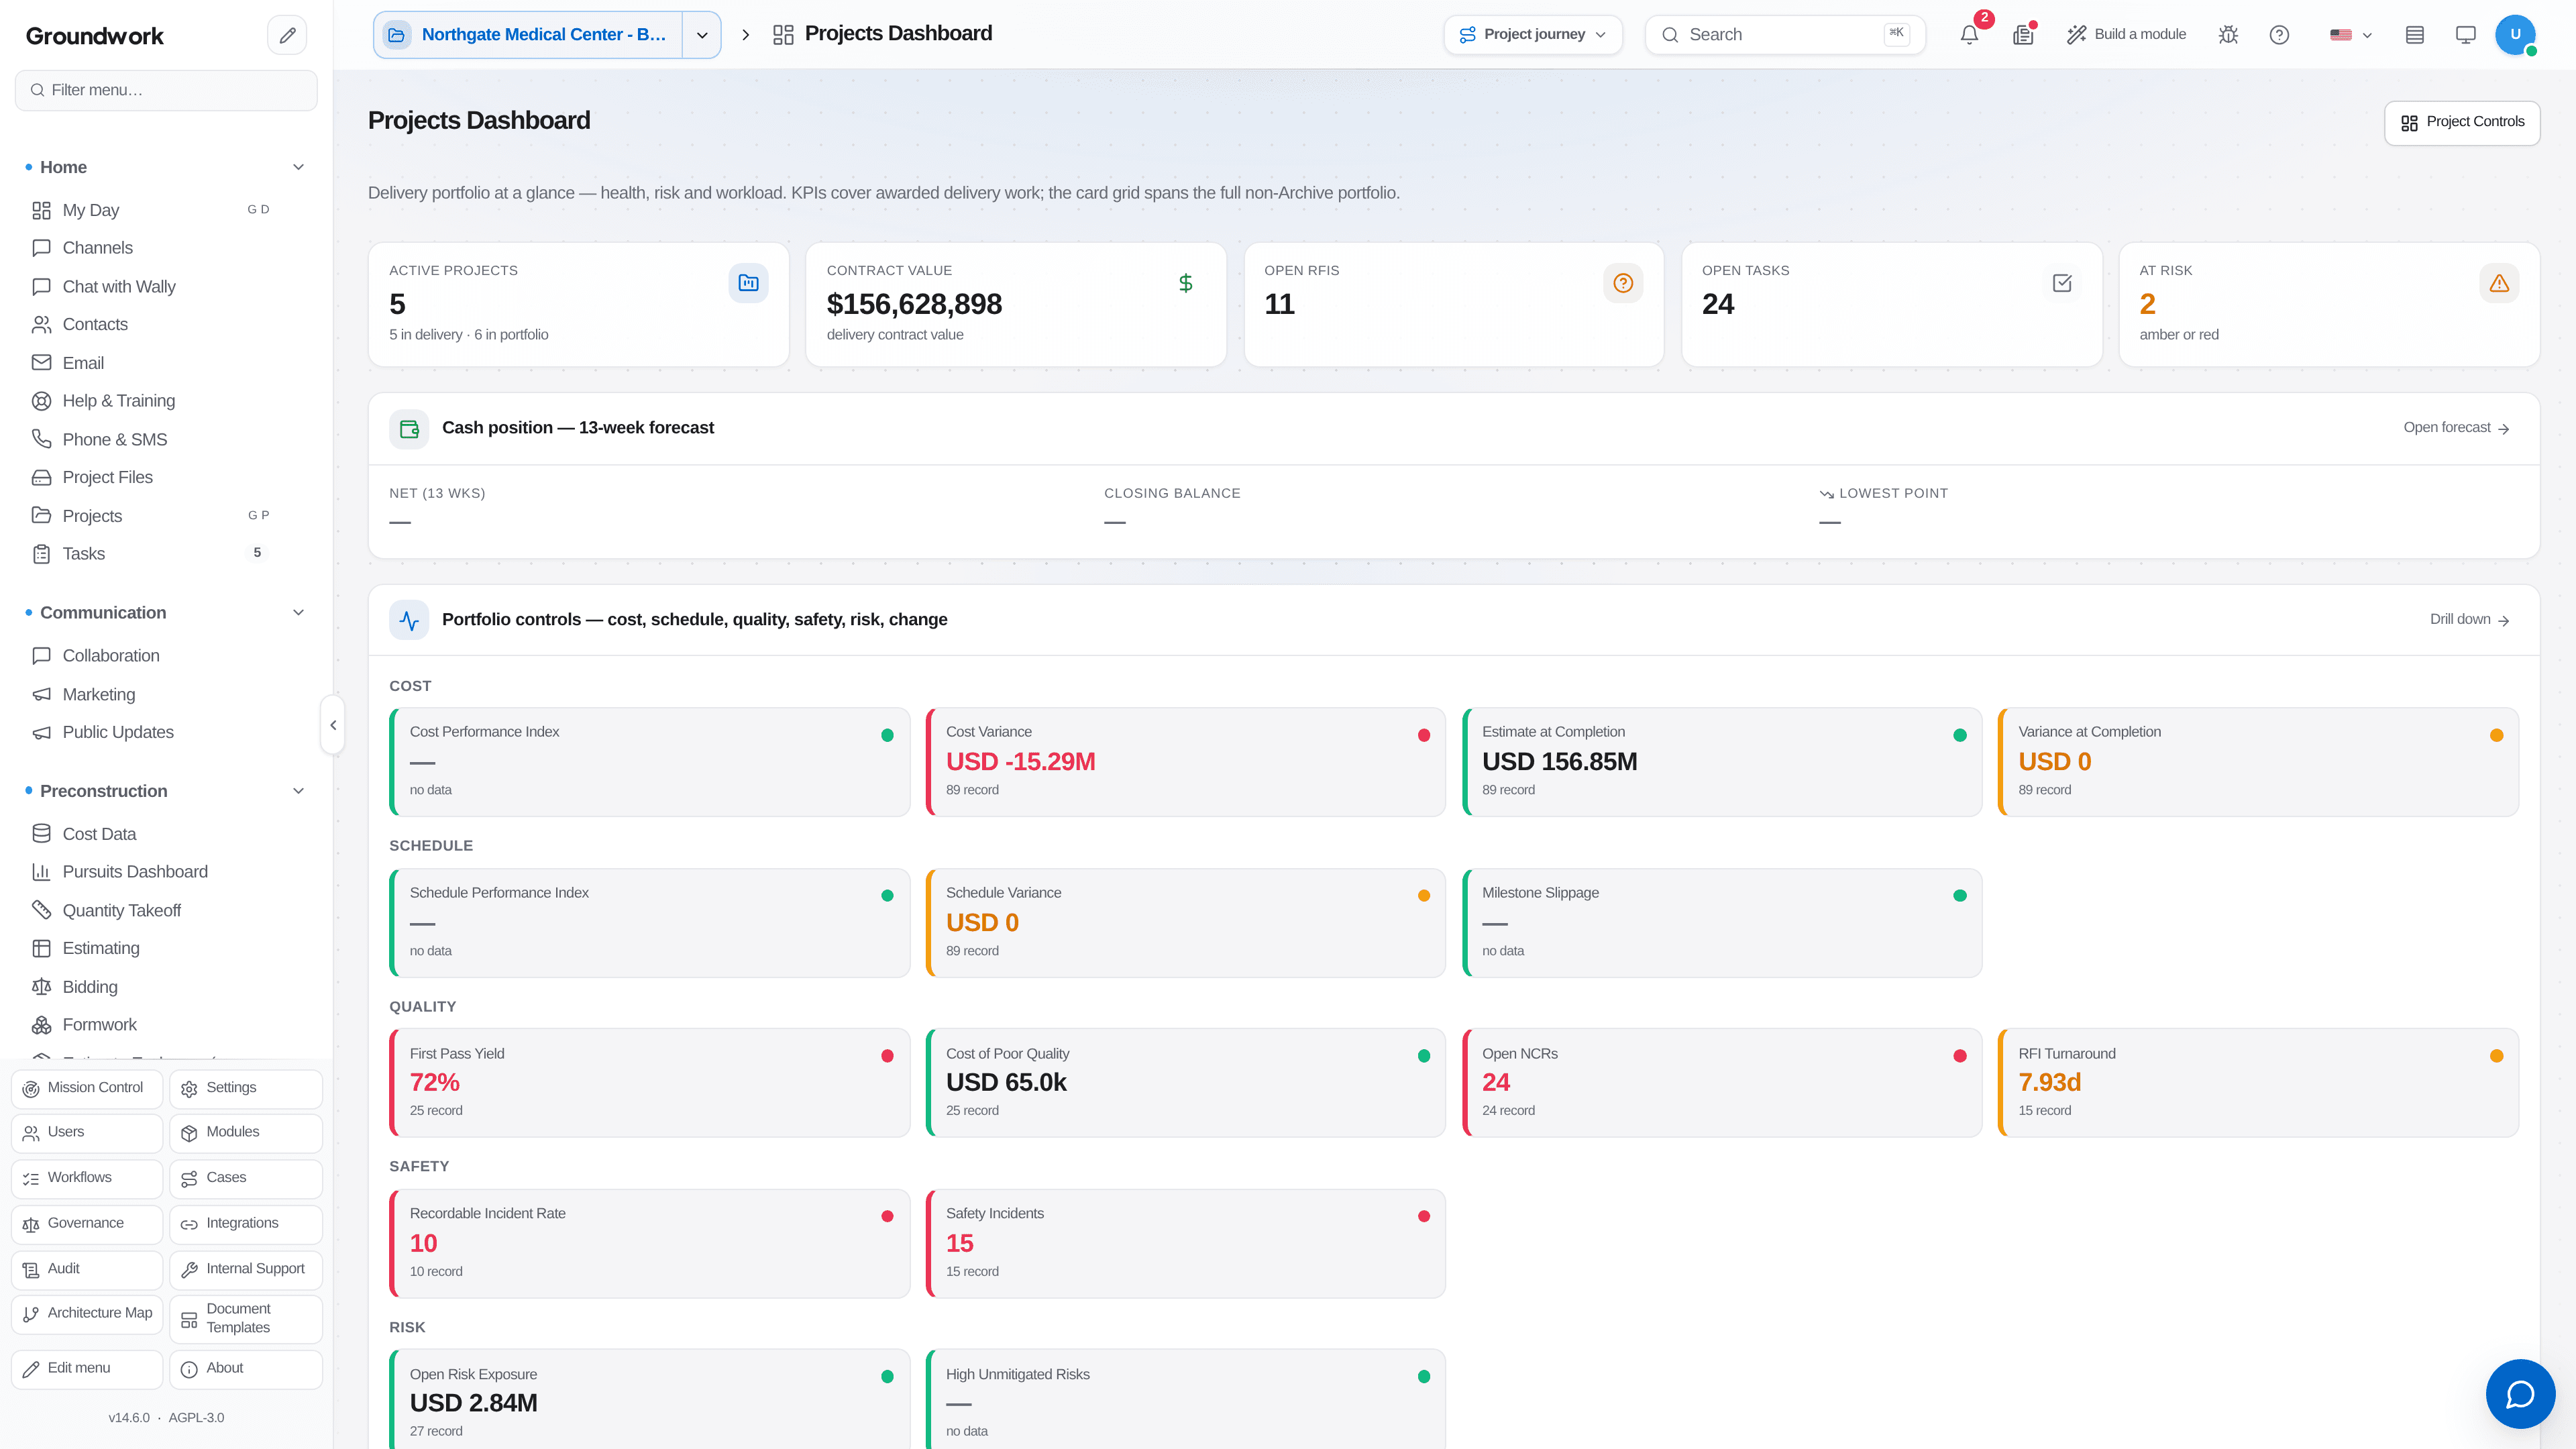Click the grid icon beside Projects Dashboard breadcrumb
Image resolution: width=2576 pixels, height=1449 pixels.
(x=783, y=35)
